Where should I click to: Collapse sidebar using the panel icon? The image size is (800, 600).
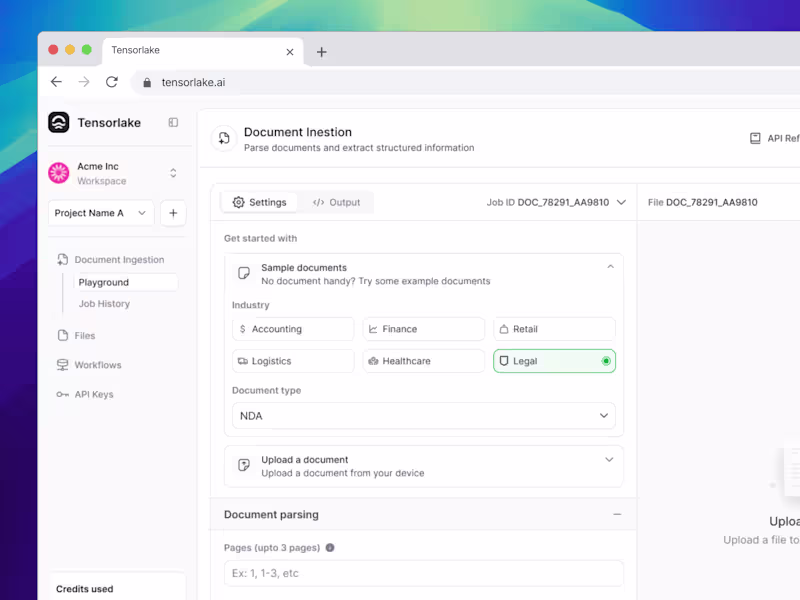[173, 122]
